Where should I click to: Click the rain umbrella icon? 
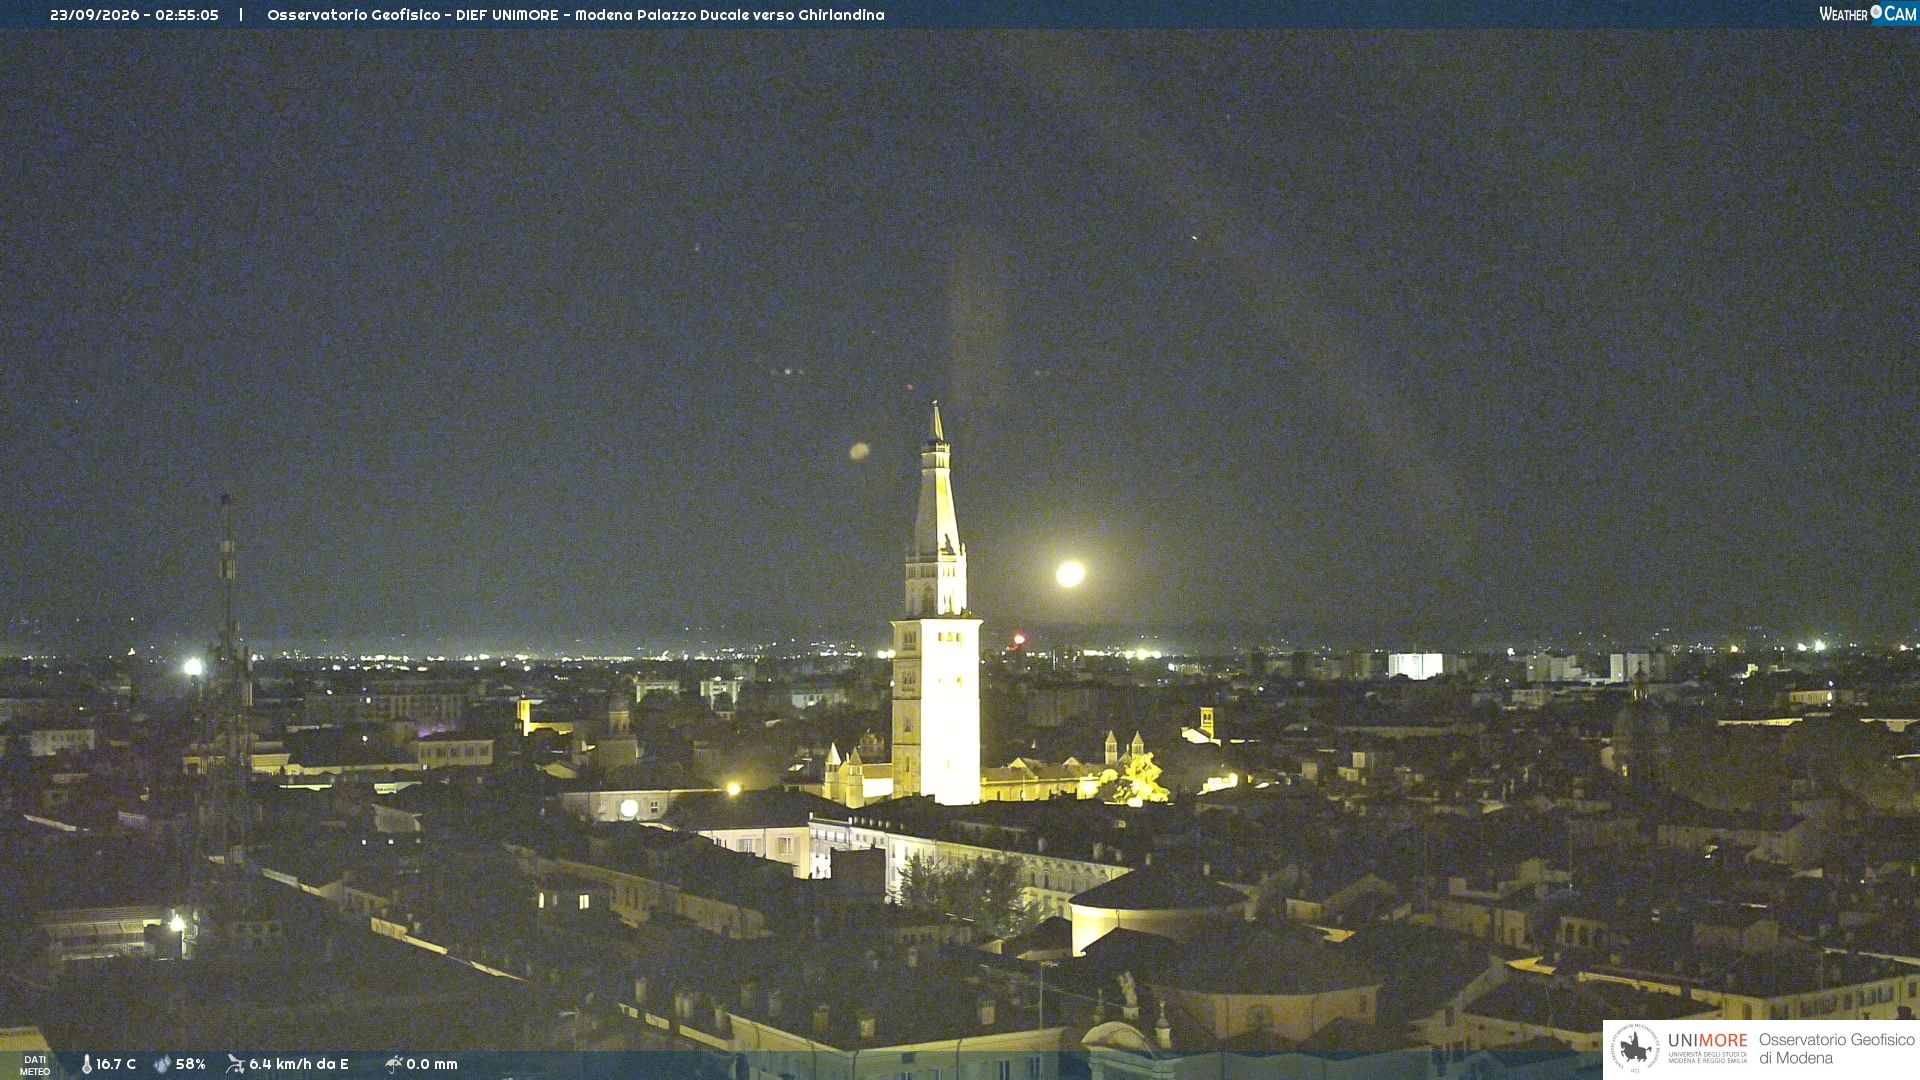(x=393, y=1064)
